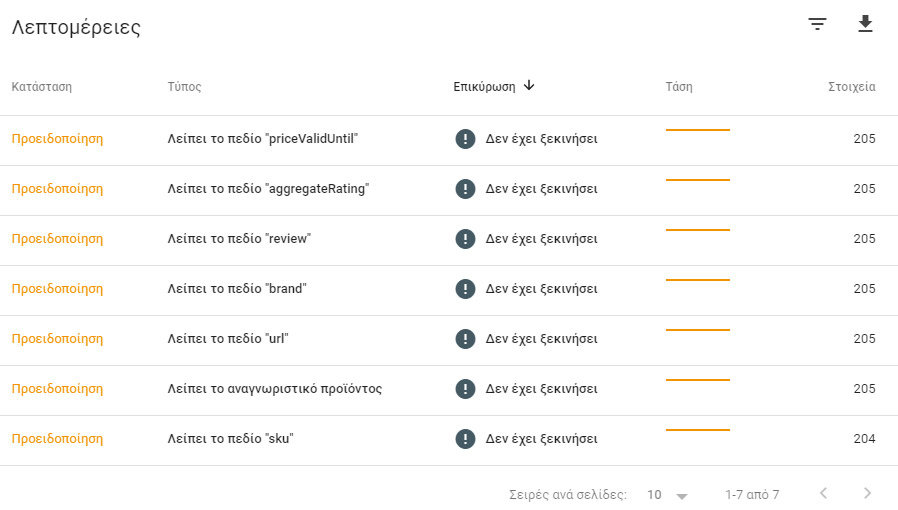Click the exclamation icon in "sku" row
The width and height of the screenshot is (898, 510).
pyautogui.click(x=465, y=439)
